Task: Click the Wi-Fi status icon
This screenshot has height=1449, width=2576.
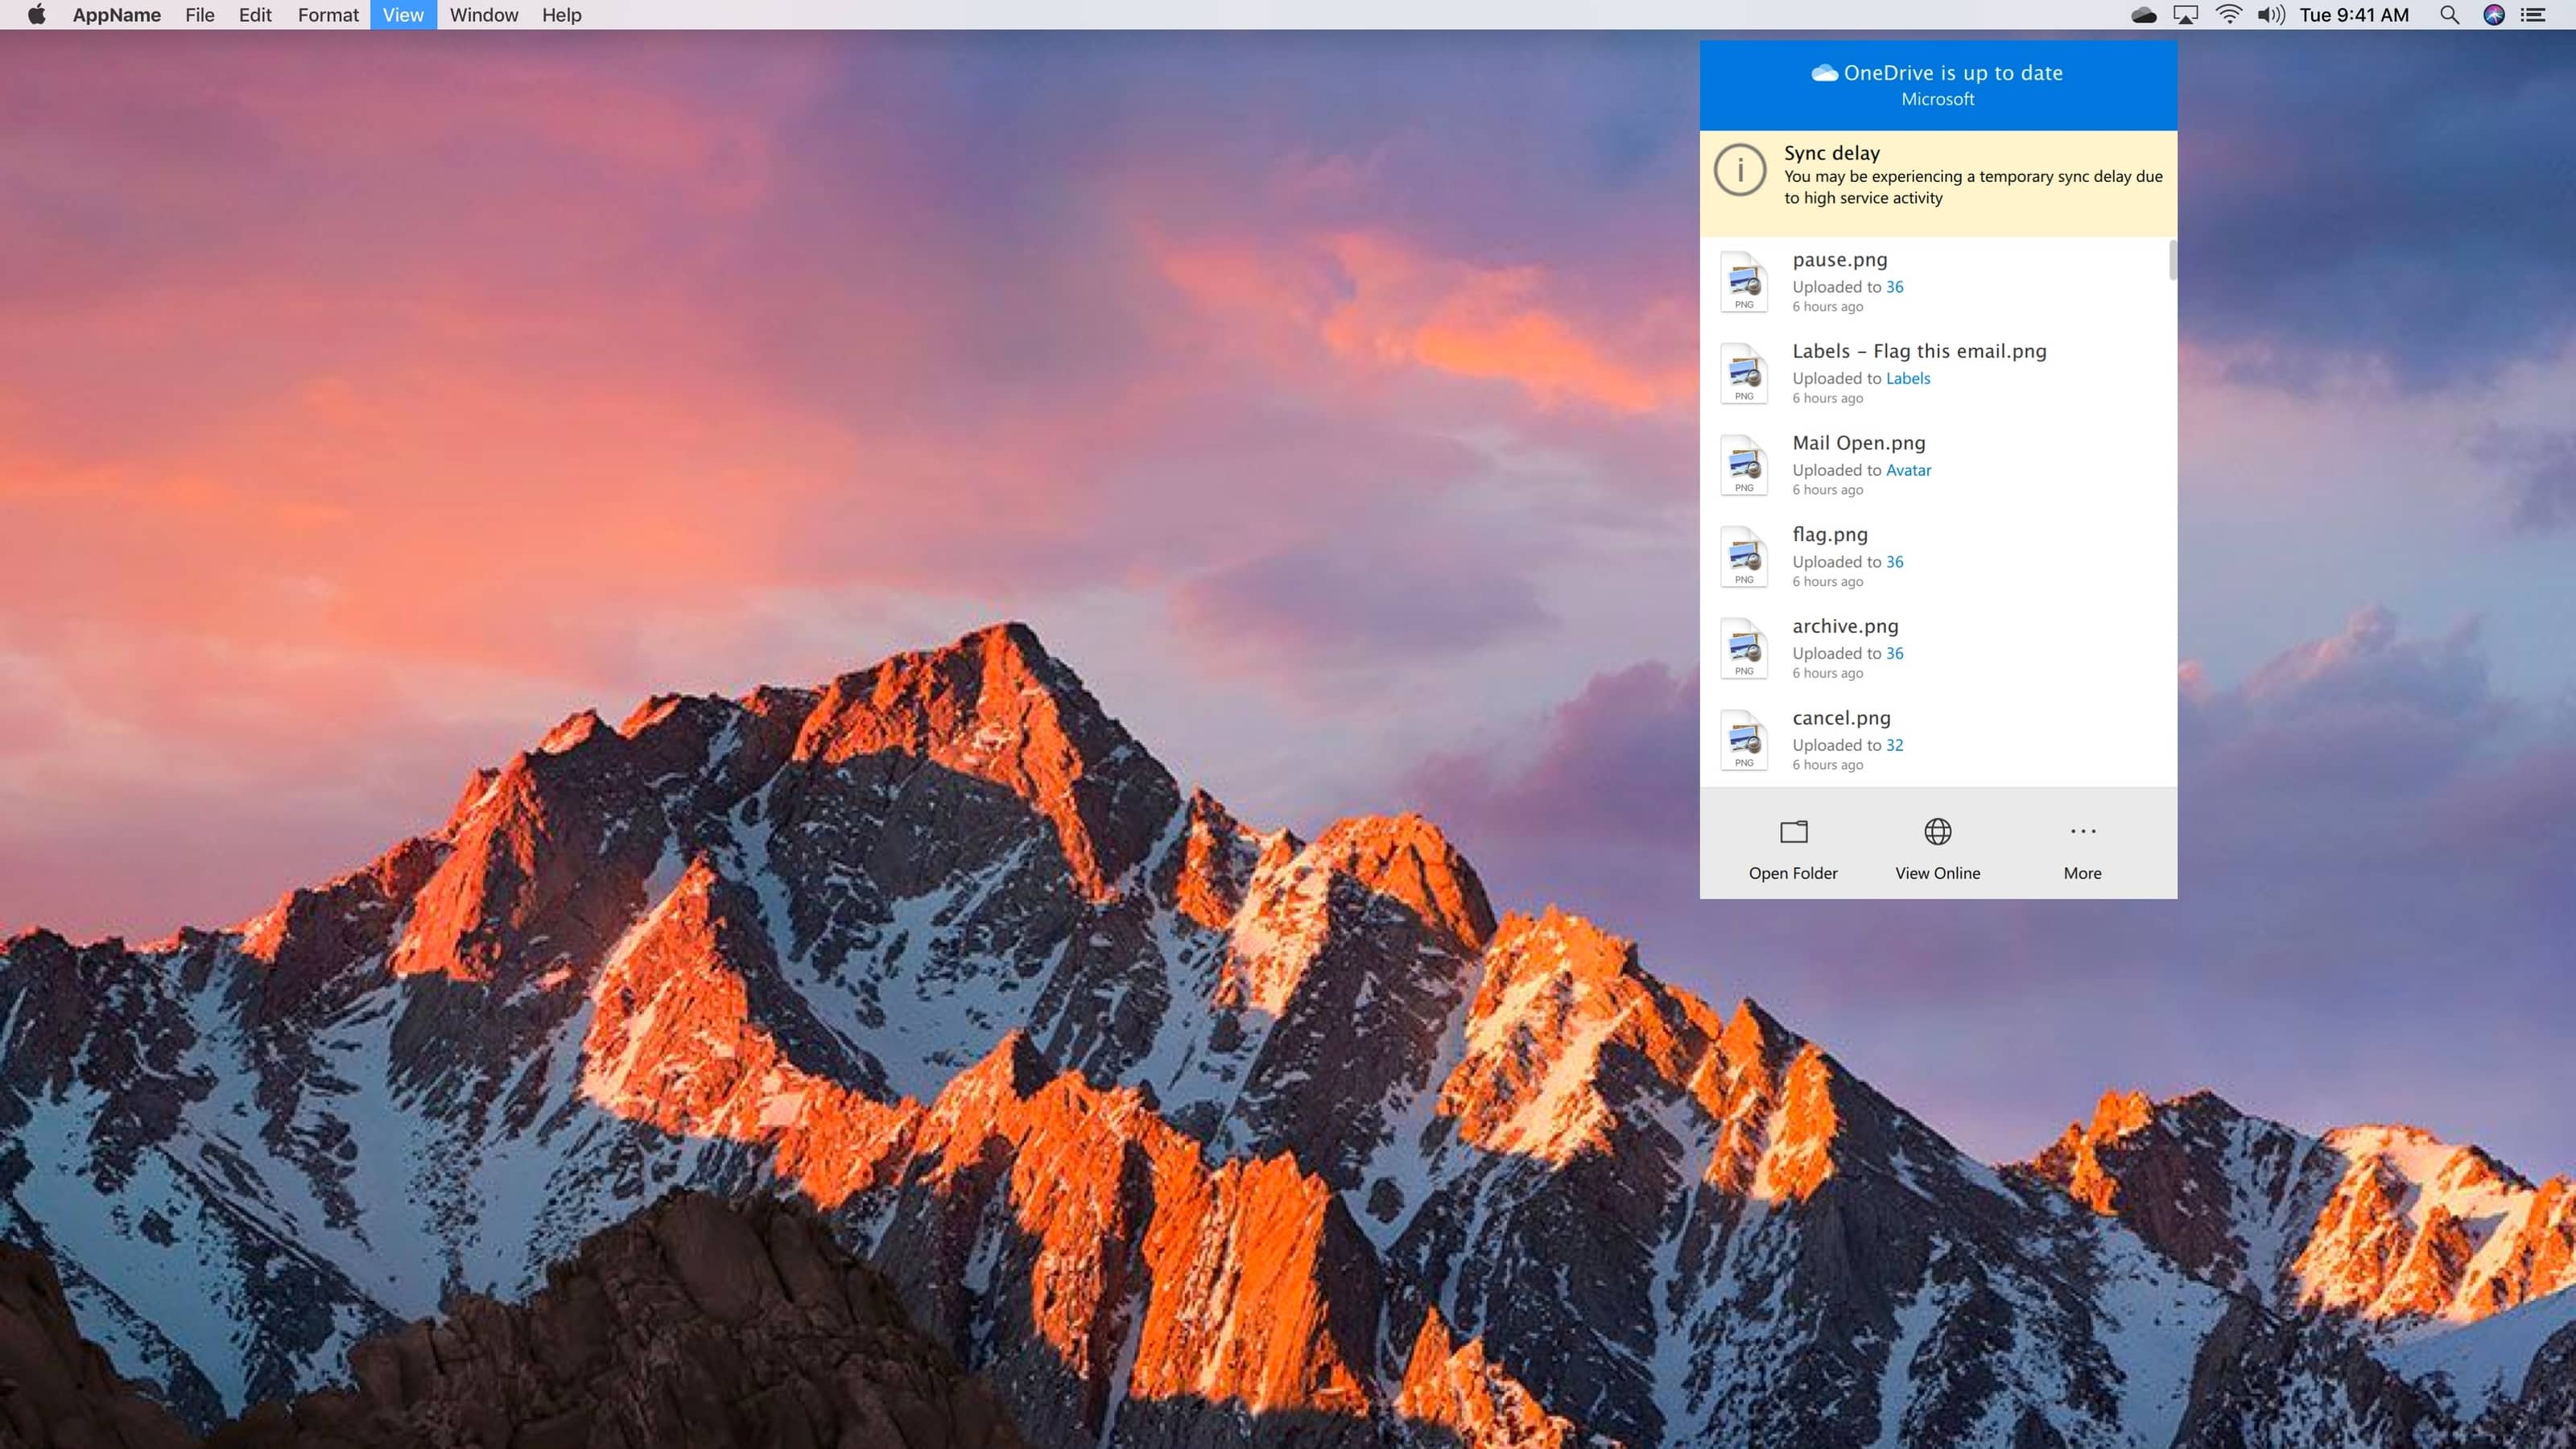Action: click(x=2228, y=14)
